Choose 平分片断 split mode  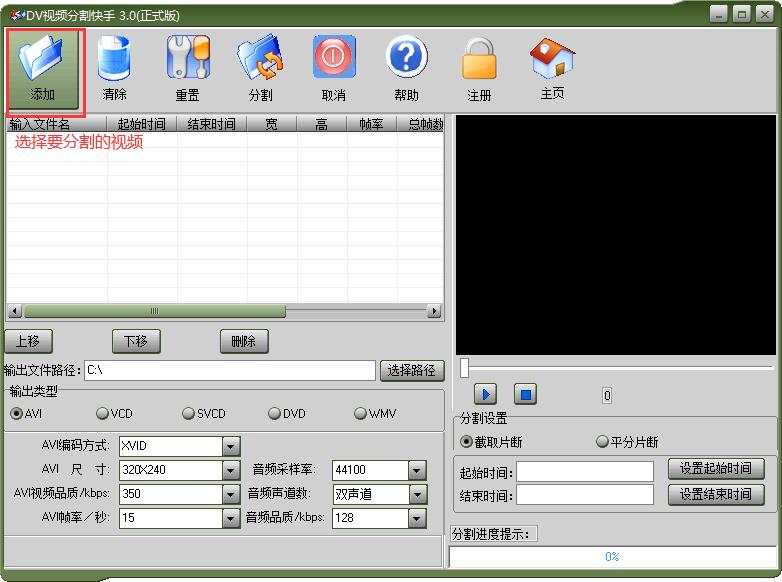coord(603,442)
